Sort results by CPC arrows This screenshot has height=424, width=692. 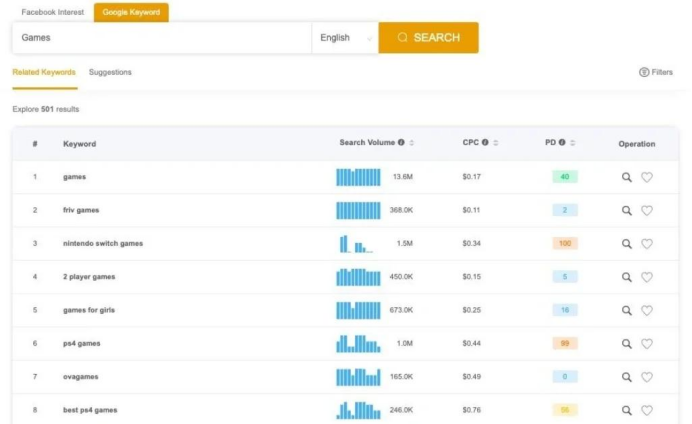coord(496,143)
